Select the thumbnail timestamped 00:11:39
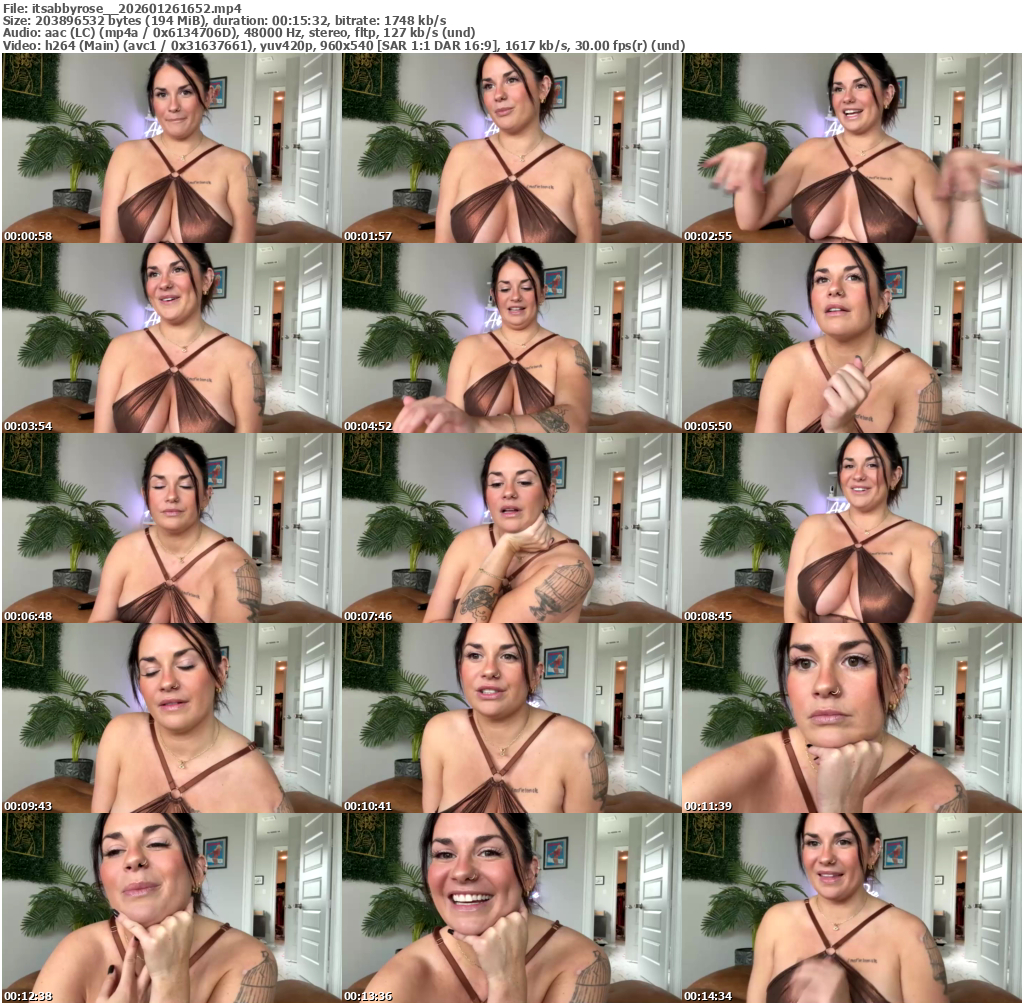The height and width of the screenshot is (1003, 1024). pos(852,718)
